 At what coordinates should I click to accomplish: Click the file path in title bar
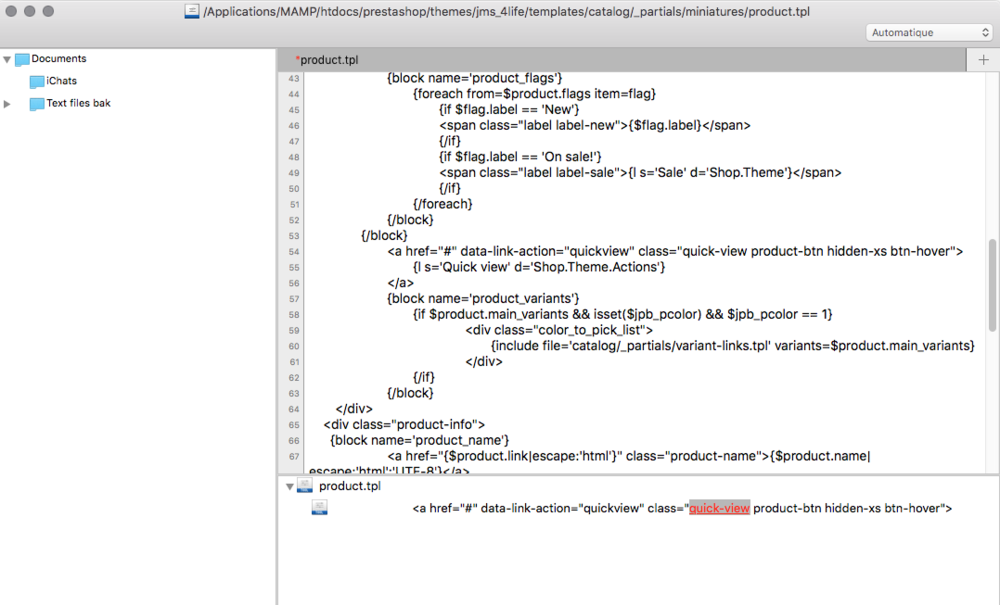tap(506, 11)
